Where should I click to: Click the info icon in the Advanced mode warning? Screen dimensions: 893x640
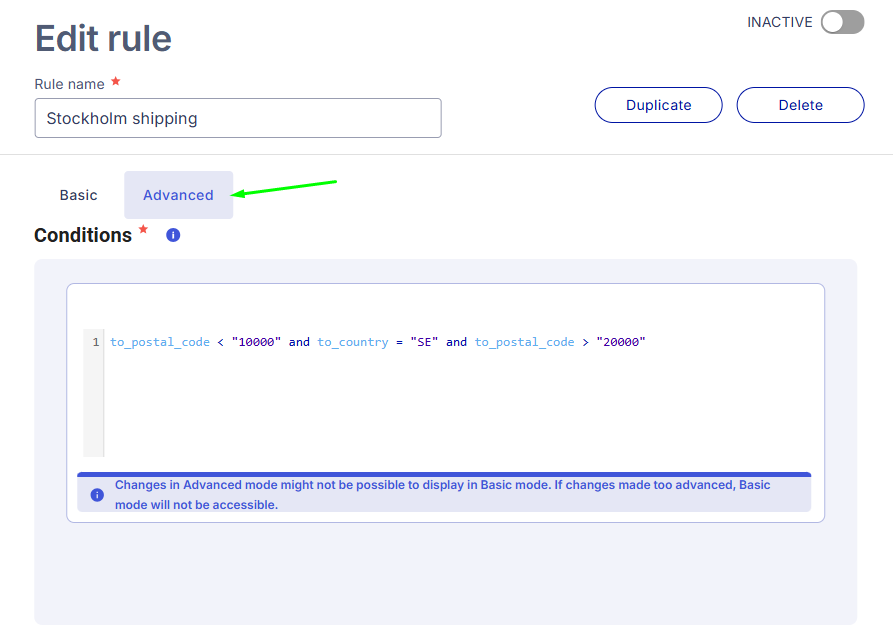point(97,495)
